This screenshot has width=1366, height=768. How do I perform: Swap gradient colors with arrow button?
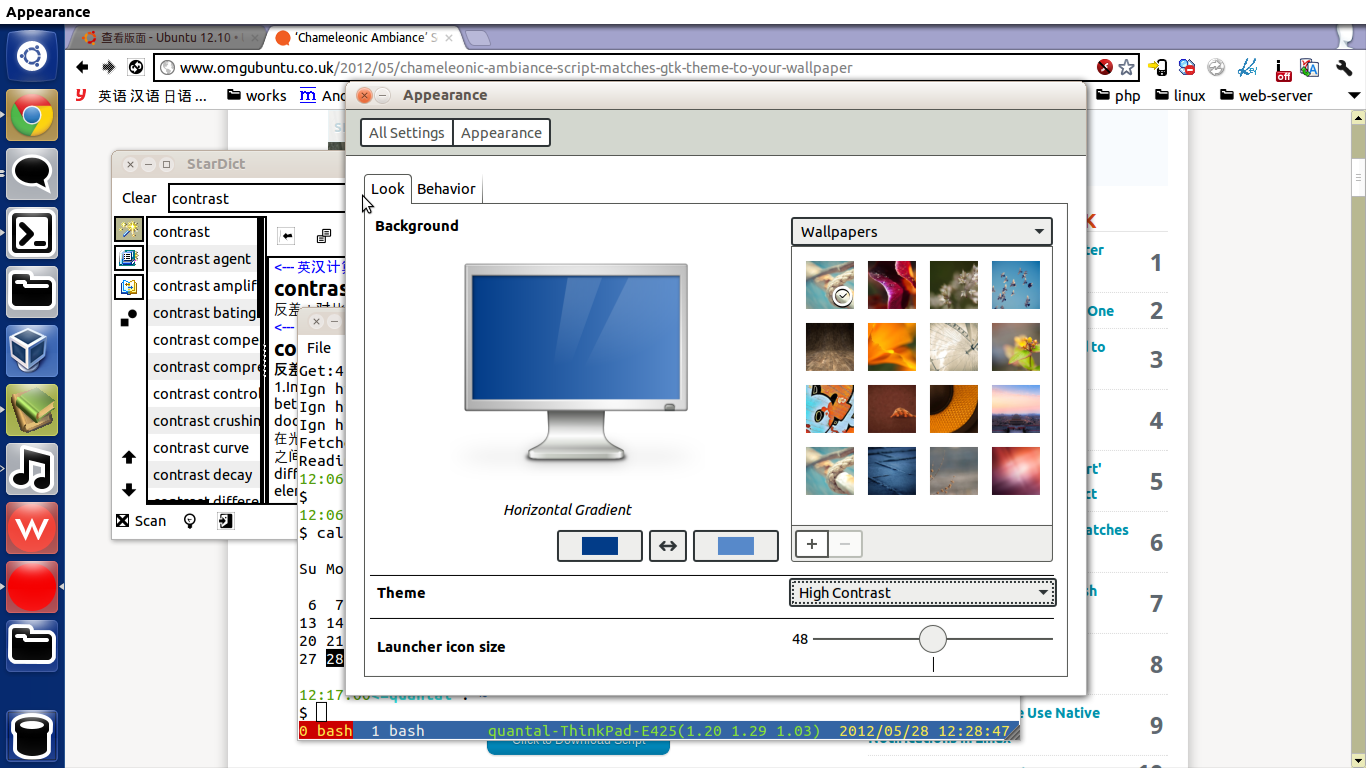click(668, 546)
